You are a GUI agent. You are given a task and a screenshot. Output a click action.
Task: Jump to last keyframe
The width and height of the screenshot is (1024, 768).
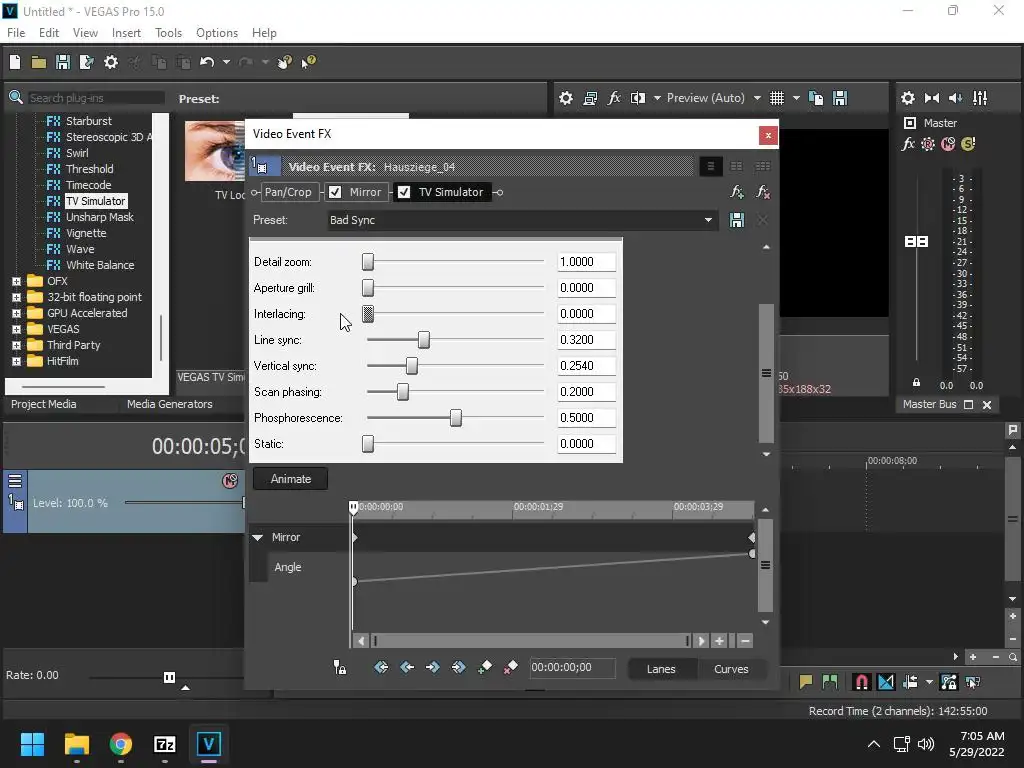pos(458,667)
